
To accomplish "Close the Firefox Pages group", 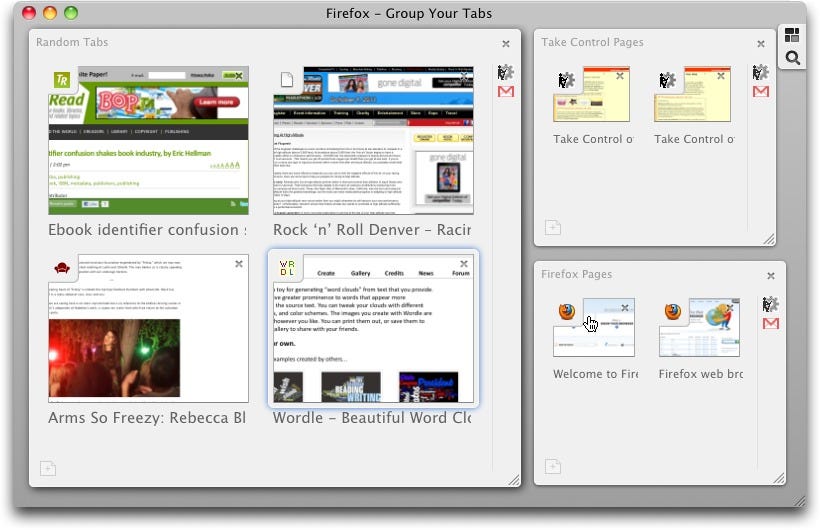I will [x=771, y=276].
